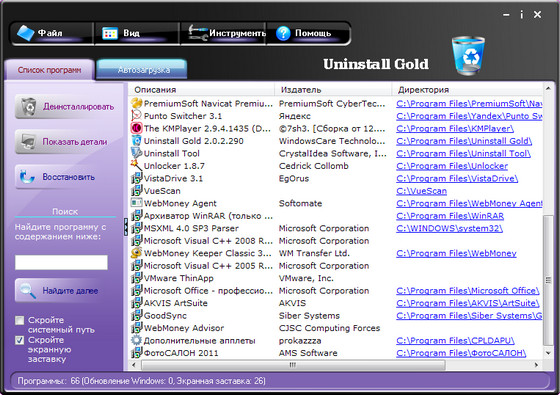560x395 pixels.
Task: Click the Восстановить button
Action: [66, 177]
